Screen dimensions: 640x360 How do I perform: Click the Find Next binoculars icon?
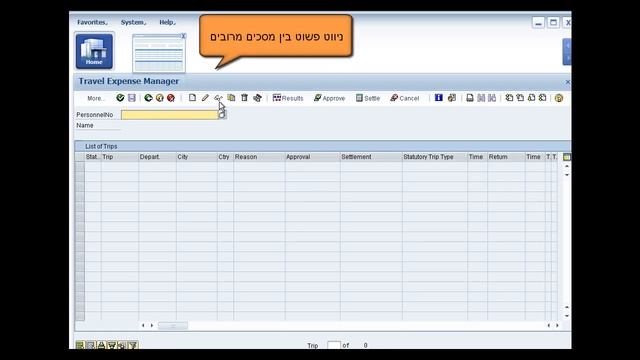tap(492, 98)
